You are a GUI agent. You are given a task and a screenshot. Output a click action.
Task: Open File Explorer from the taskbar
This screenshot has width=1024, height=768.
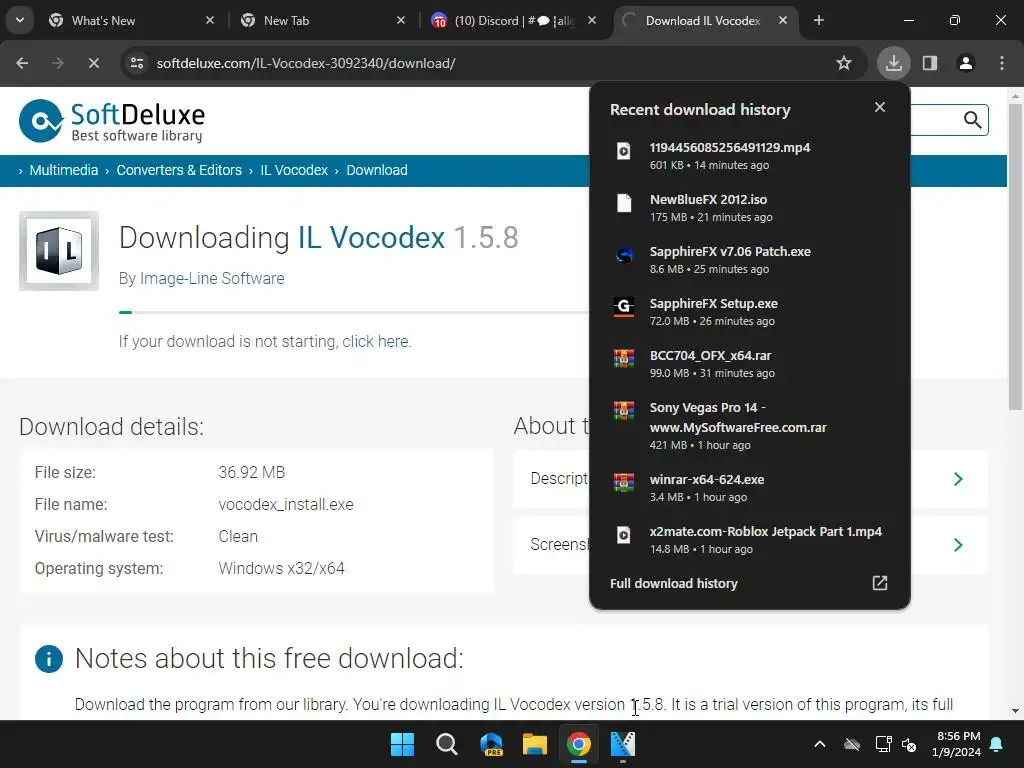[x=535, y=744]
